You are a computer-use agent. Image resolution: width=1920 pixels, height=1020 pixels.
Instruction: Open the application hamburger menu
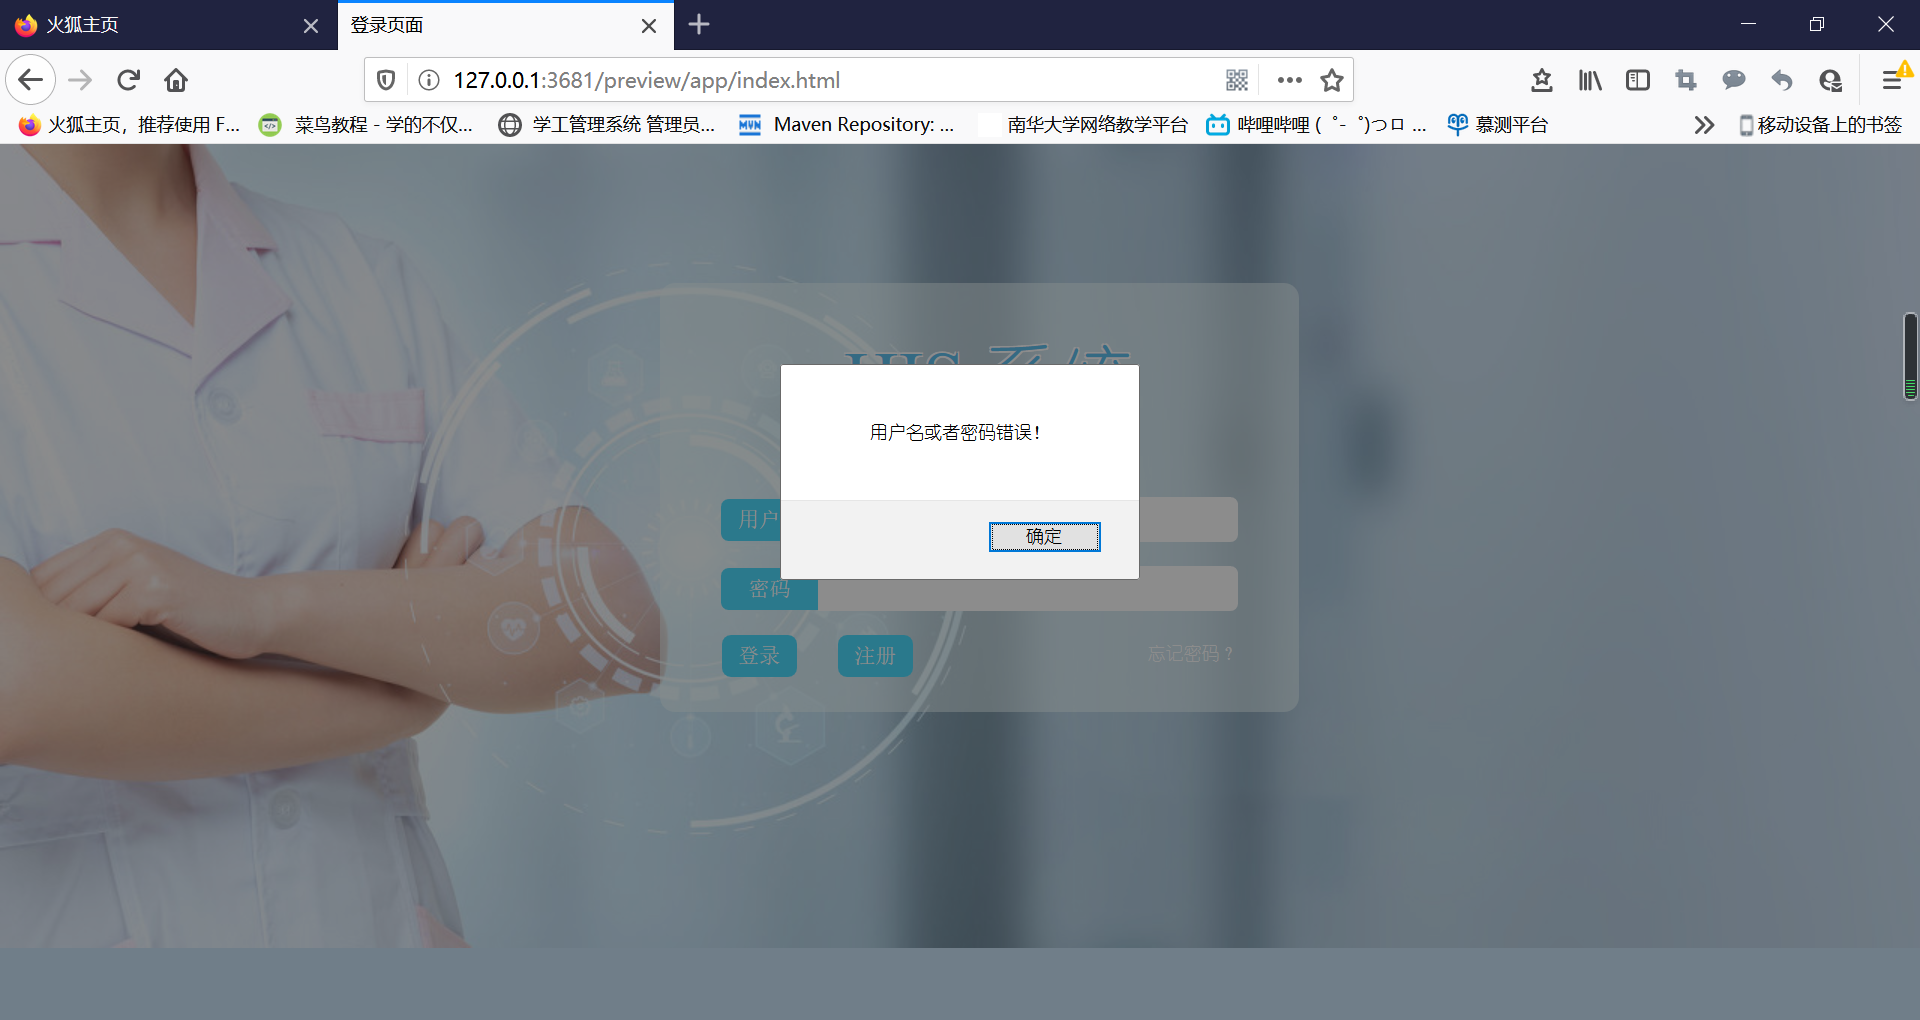pyautogui.click(x=1893, y=80)
